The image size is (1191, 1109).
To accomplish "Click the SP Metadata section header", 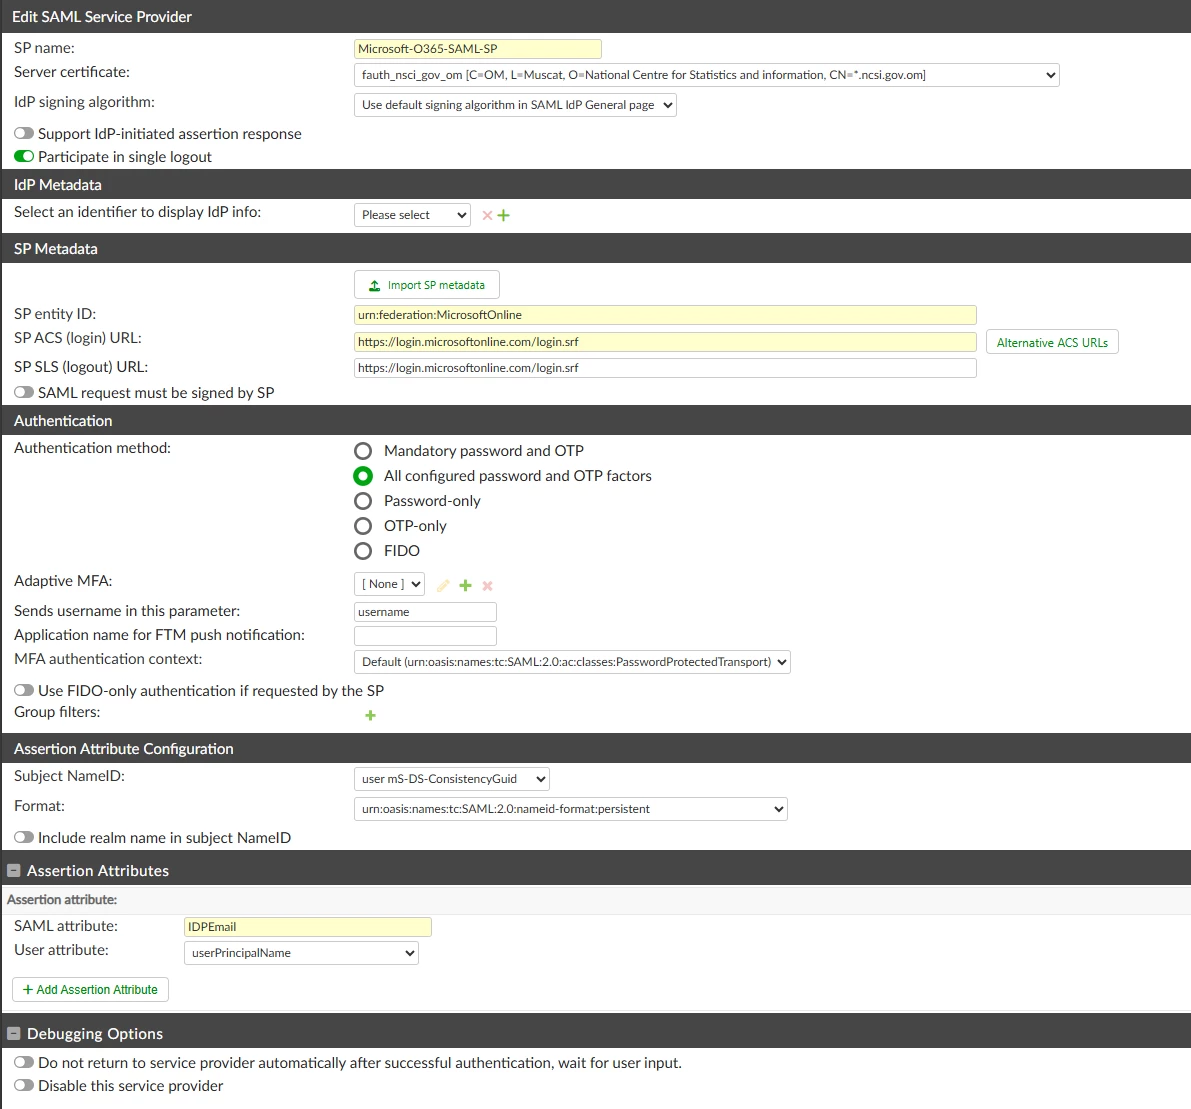I will point(55,248).
